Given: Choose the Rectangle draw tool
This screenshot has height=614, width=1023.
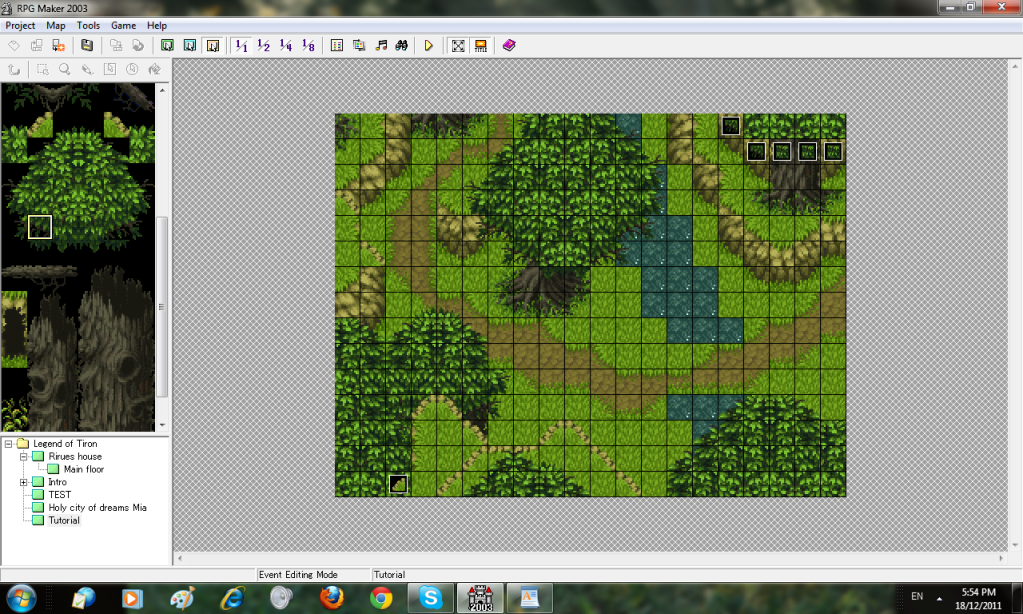Looking at the screenshot, I should (110, 69).
